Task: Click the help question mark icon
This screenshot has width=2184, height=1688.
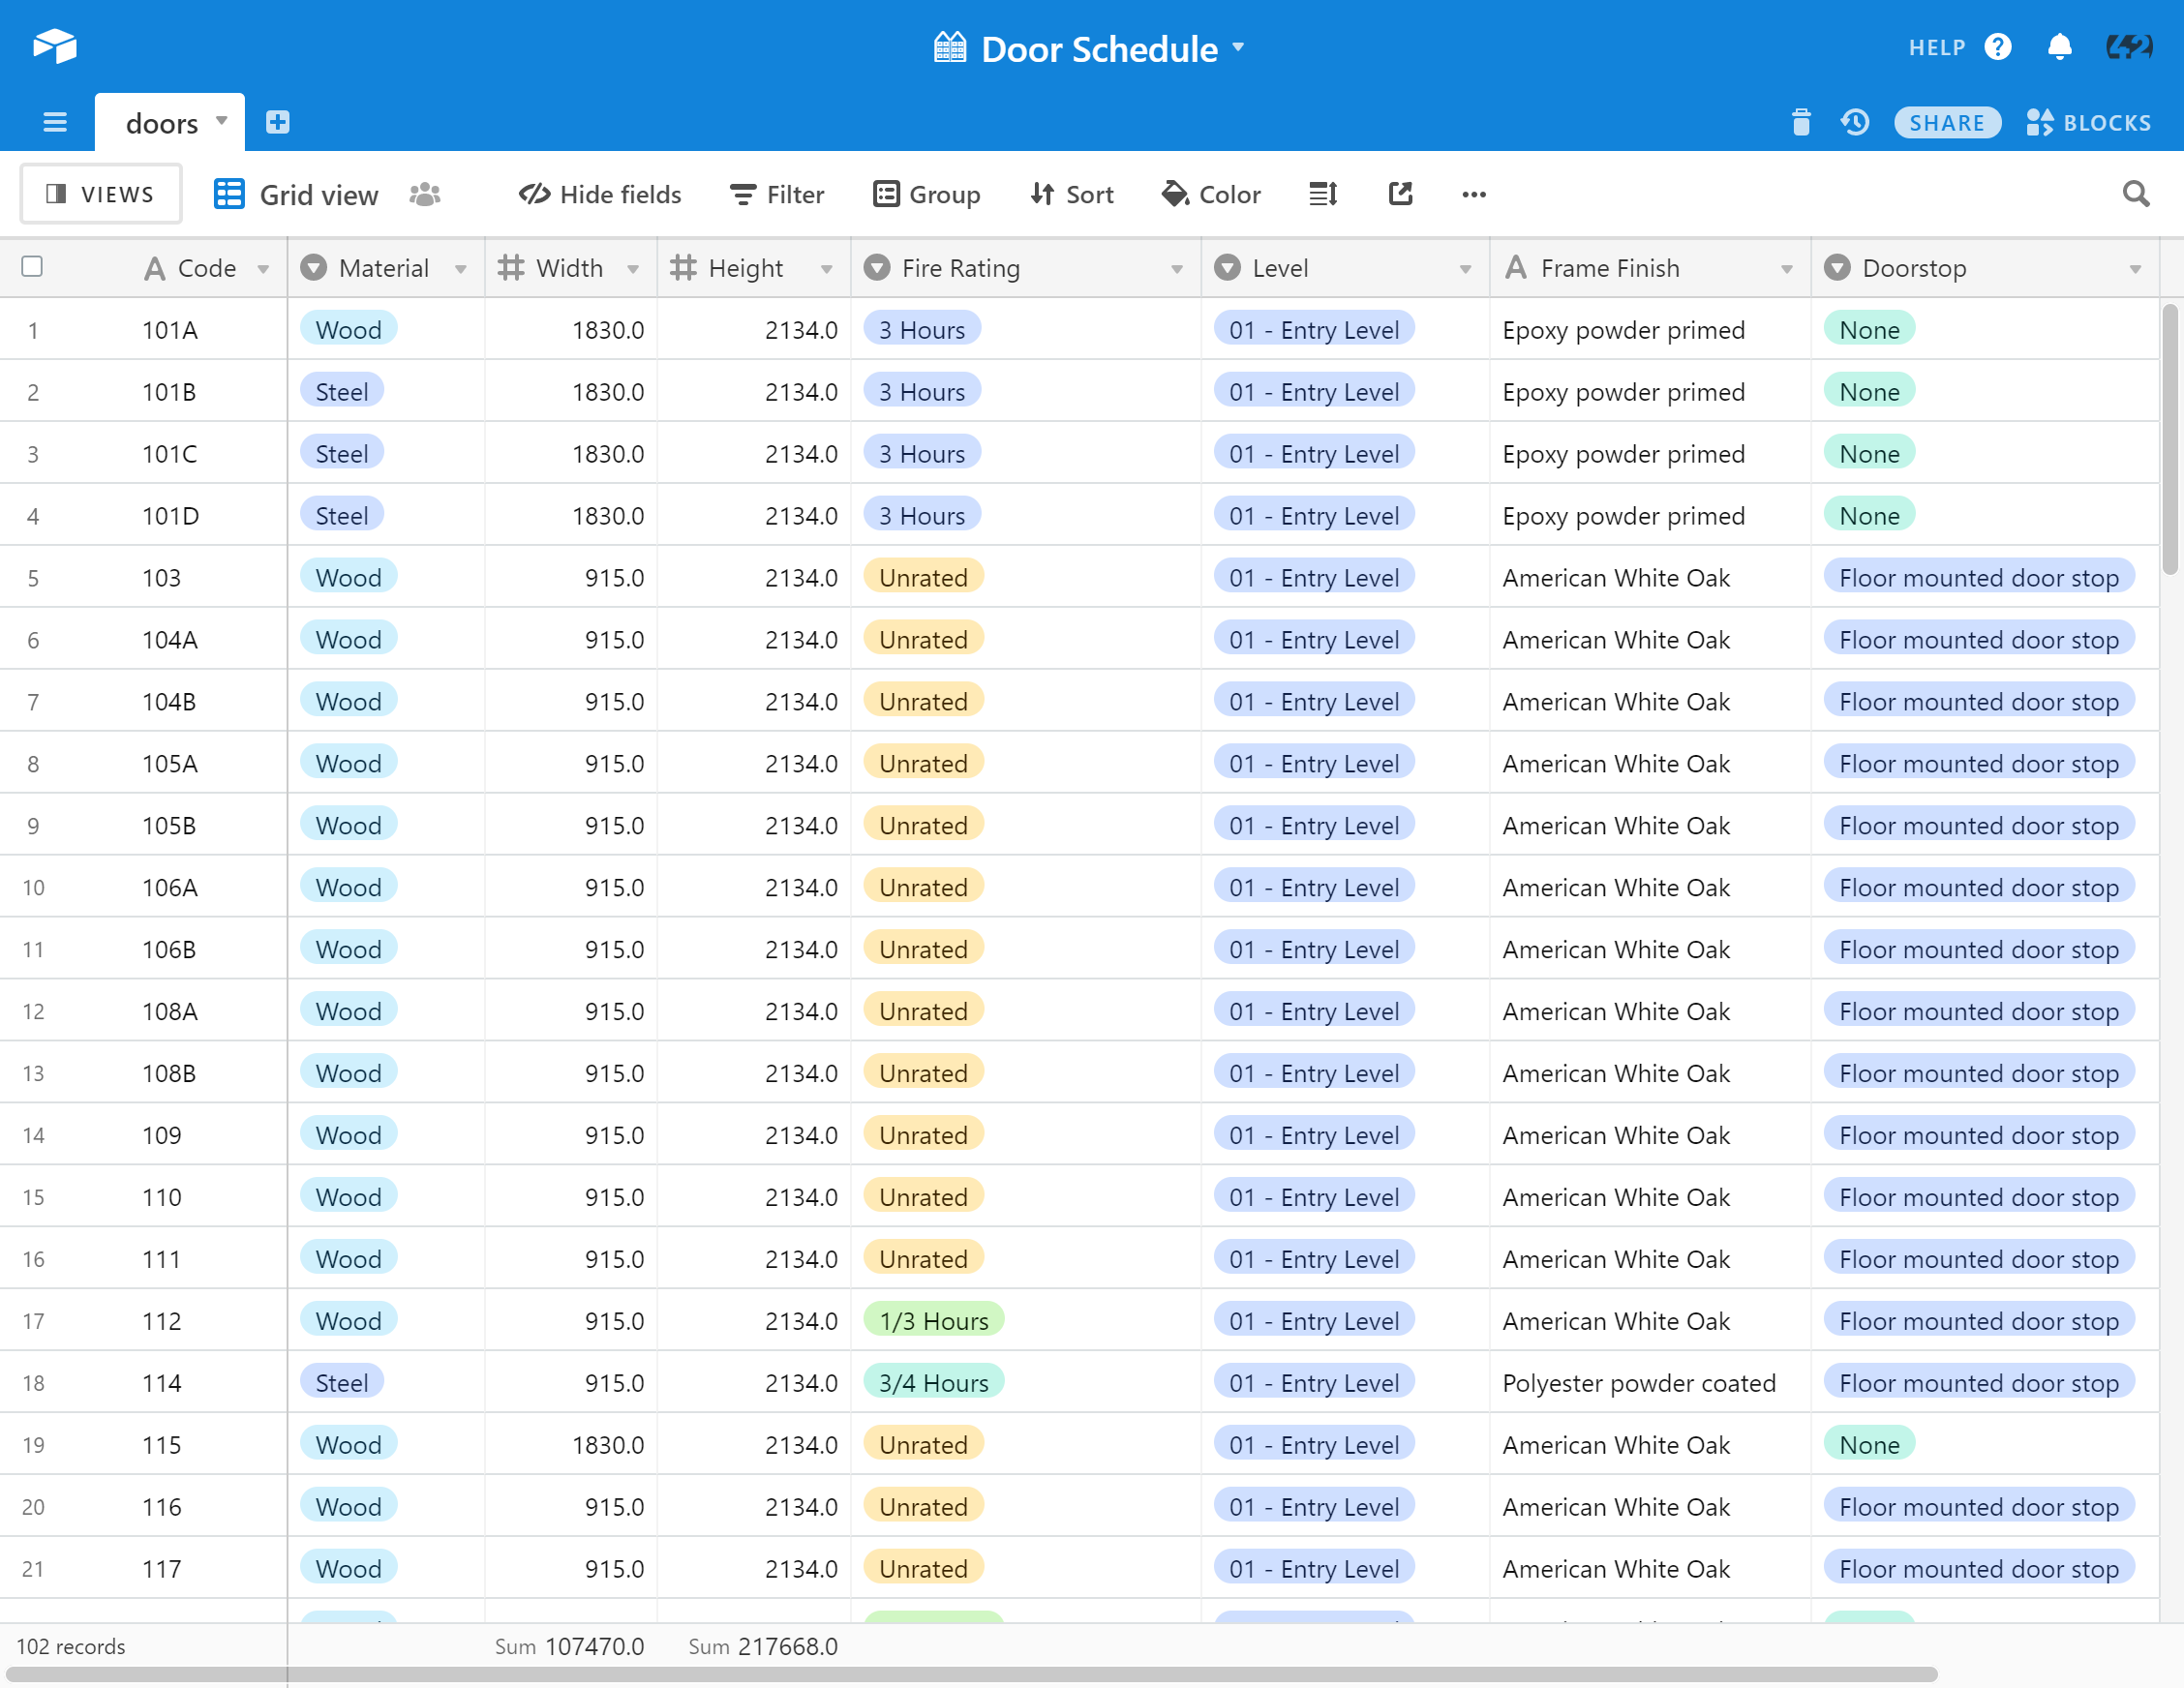Action: point(1998,47)
